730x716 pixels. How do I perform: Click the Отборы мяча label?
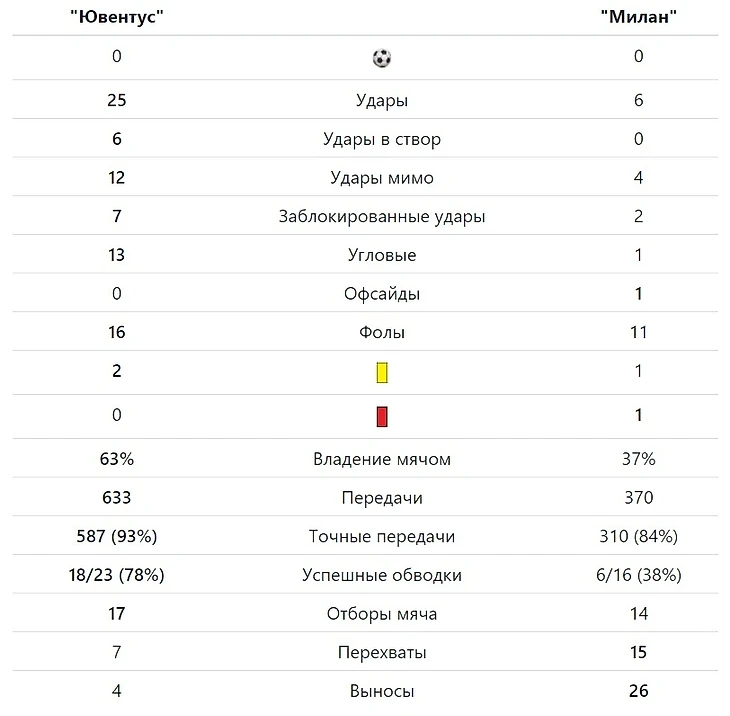point(381,614)
